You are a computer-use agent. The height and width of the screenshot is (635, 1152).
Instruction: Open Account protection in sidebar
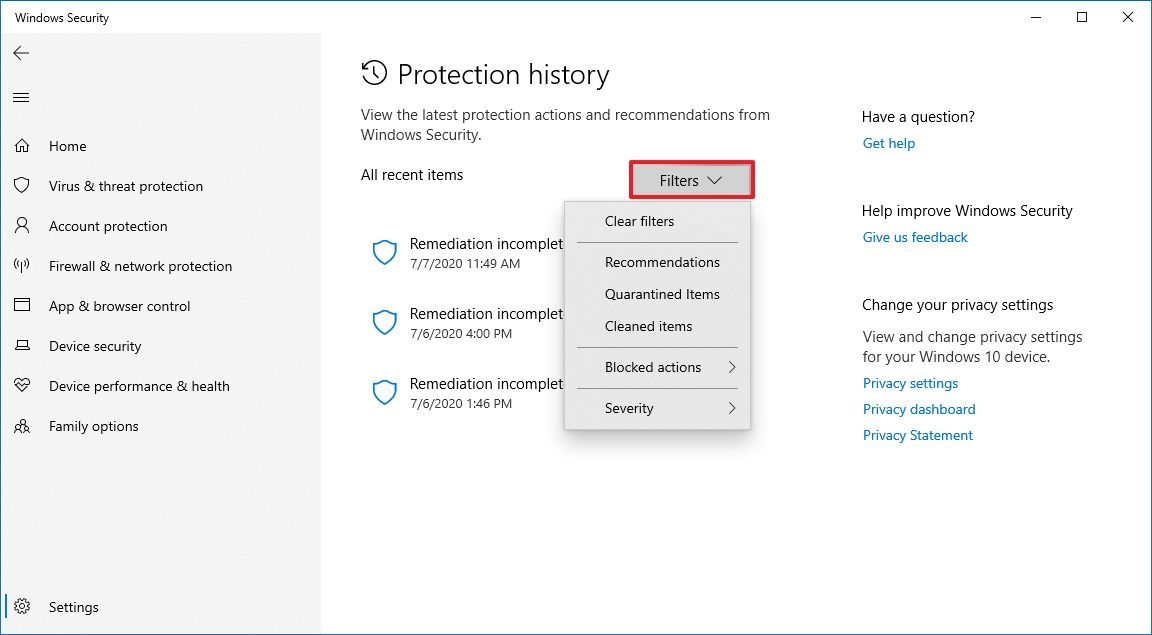click(107, 226)
